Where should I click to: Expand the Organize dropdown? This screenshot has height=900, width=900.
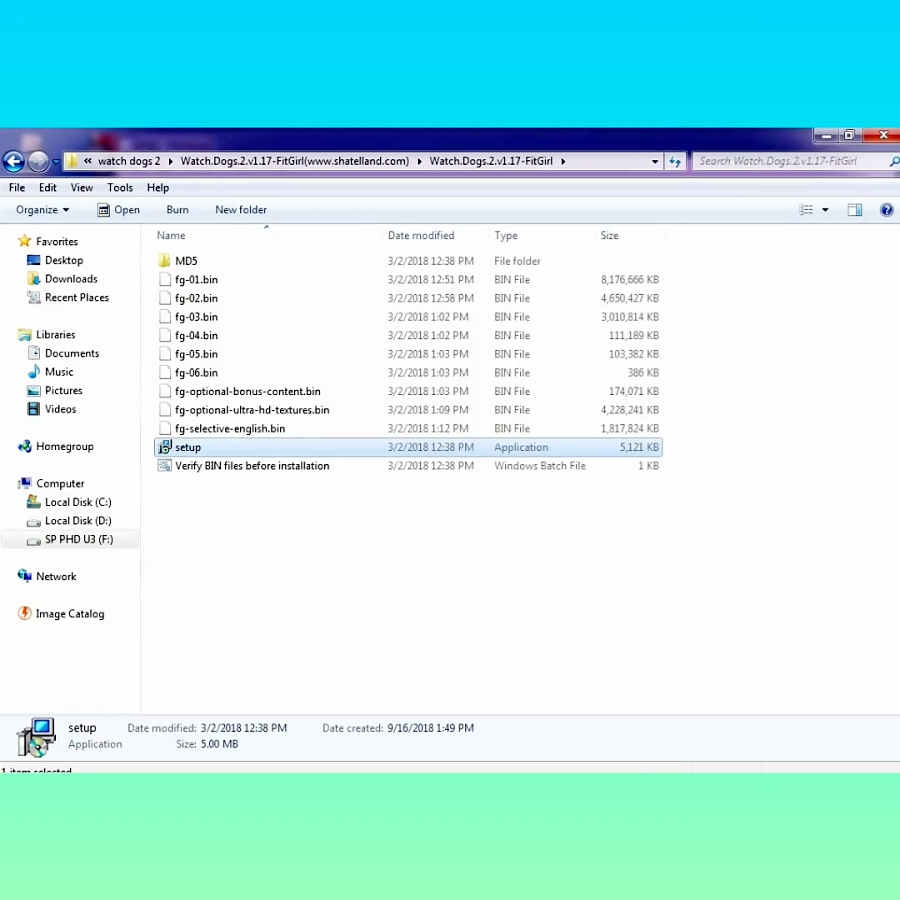(x=42, y=210)
